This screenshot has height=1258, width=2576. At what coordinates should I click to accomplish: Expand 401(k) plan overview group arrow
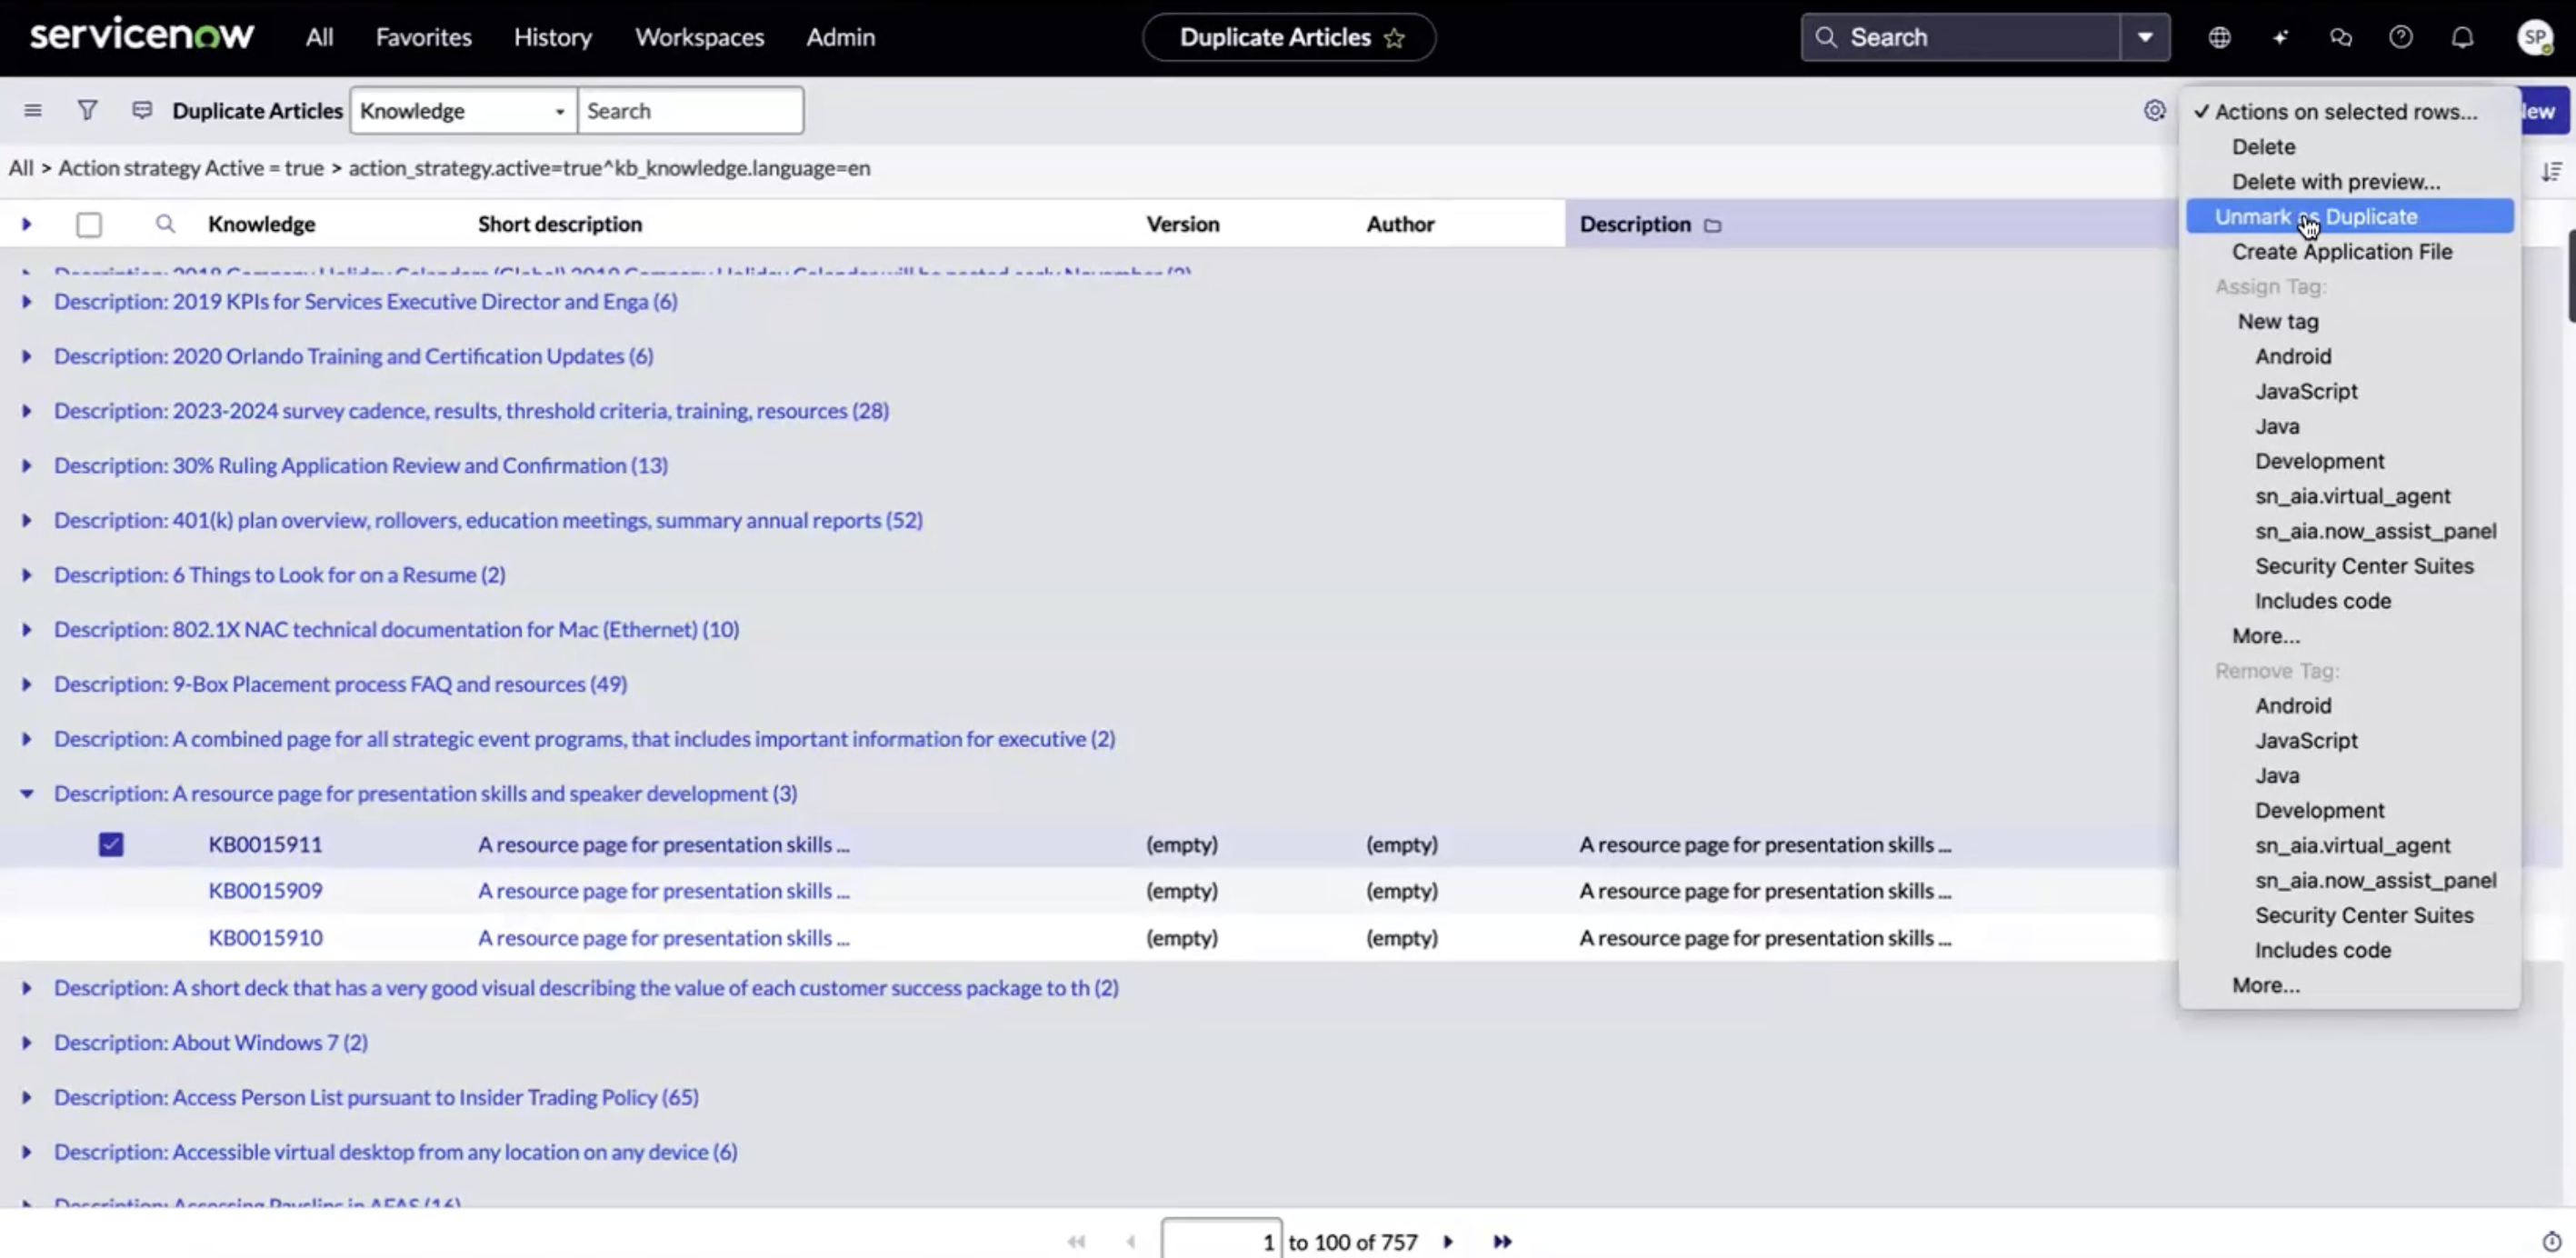(27, 520)
